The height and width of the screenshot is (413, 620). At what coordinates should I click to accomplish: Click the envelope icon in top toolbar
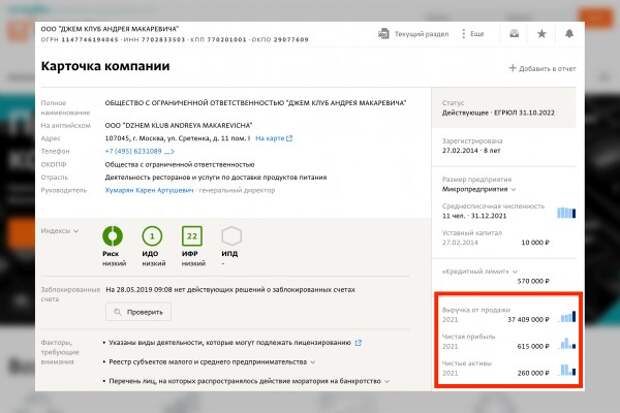(513, 34)
